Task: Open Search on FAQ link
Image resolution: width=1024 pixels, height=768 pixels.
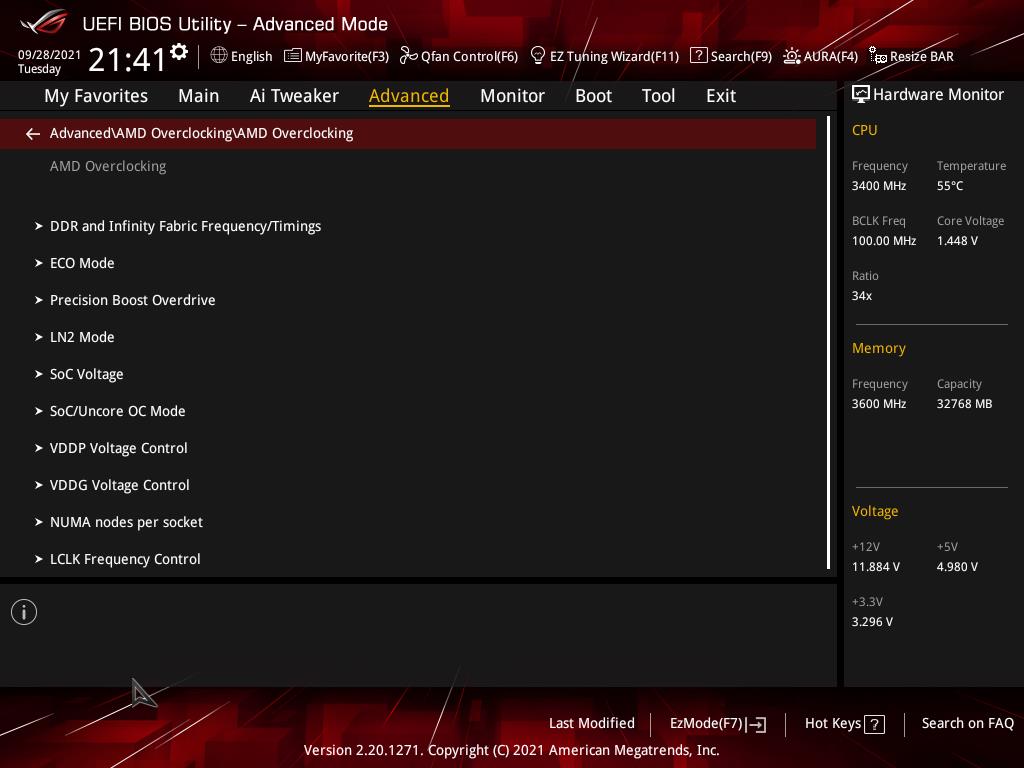Action: (x=967, y=724)
